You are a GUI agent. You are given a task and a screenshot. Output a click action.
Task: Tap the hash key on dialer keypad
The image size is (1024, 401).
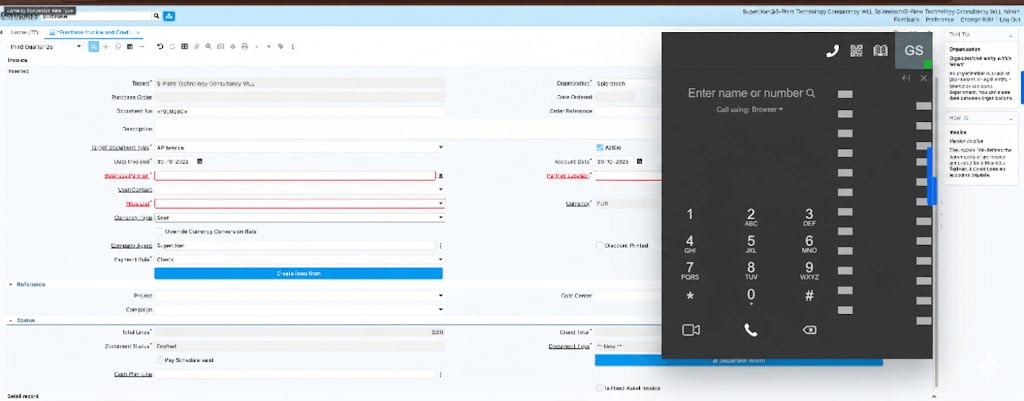809,296
